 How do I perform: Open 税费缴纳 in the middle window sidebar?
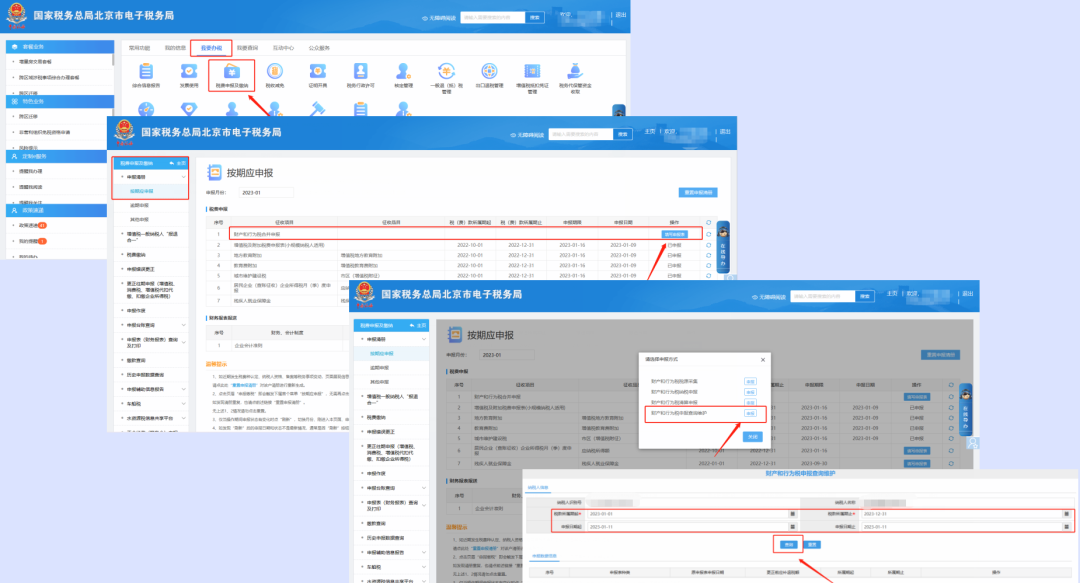[136, 254]
